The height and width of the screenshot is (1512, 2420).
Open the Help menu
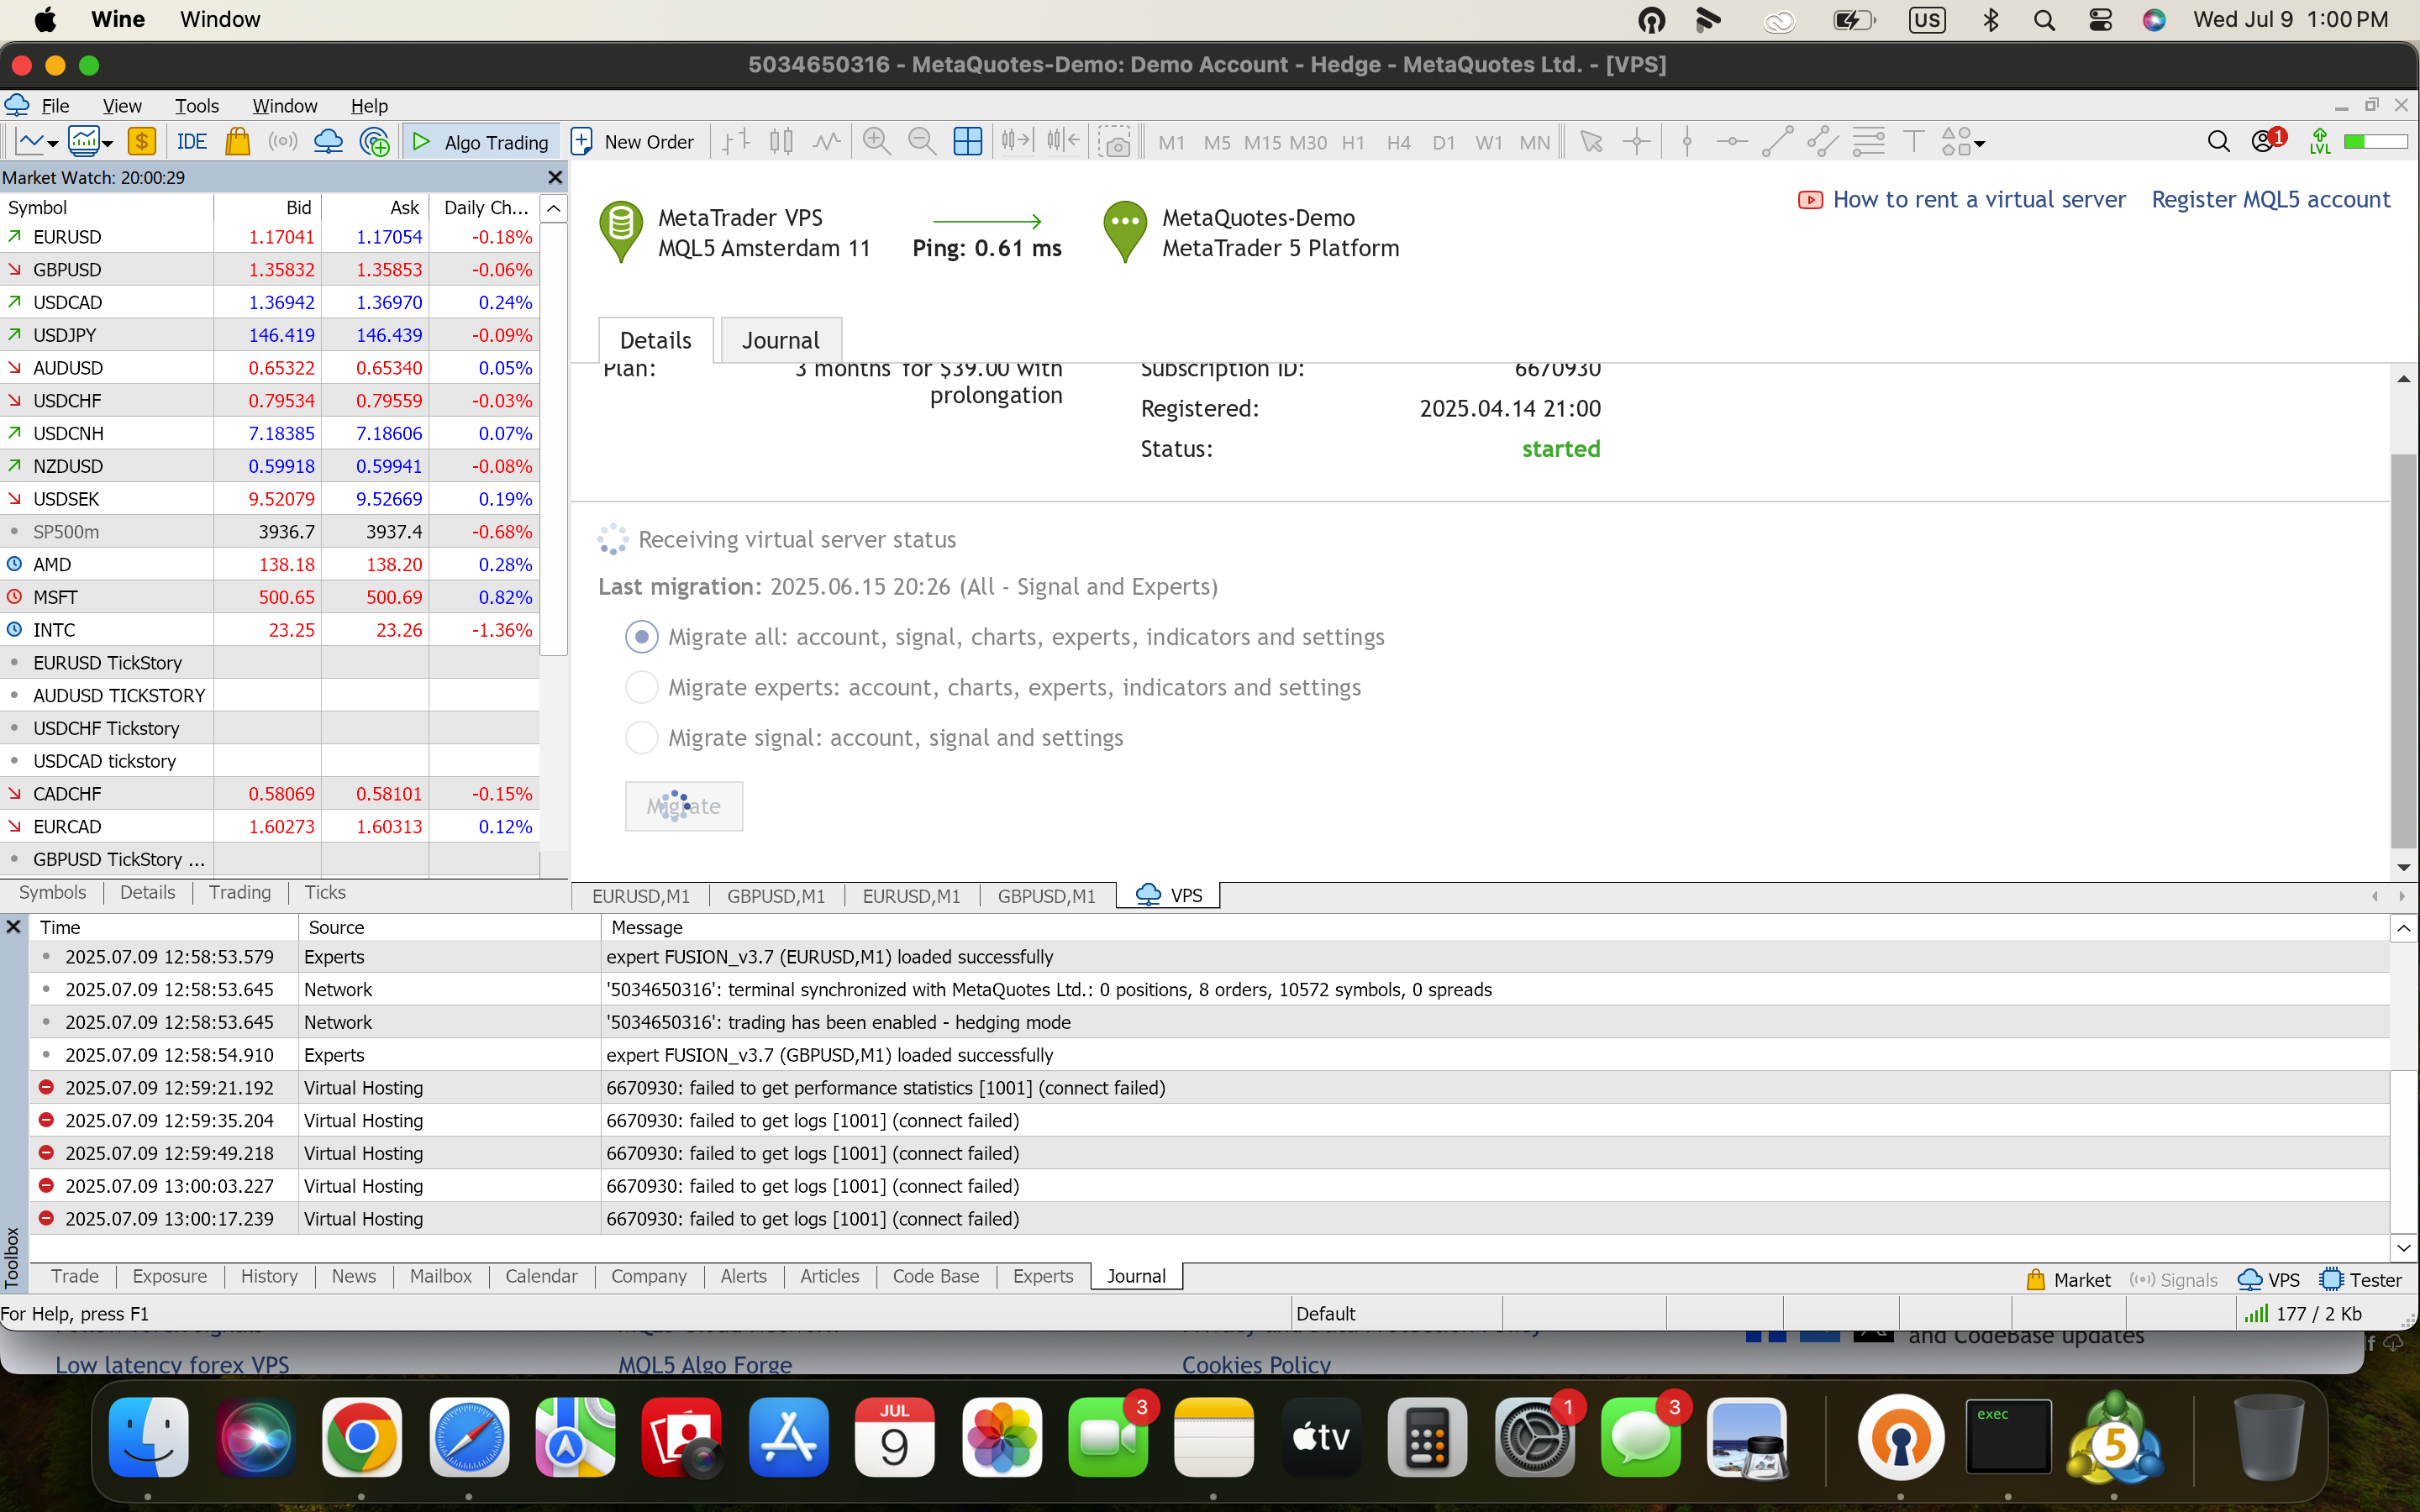[x=369, y=106]
